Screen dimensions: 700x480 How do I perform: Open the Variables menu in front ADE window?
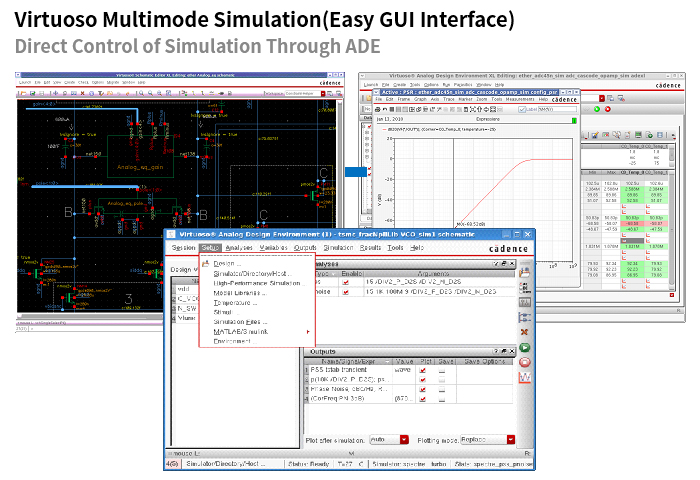point(273,248)
